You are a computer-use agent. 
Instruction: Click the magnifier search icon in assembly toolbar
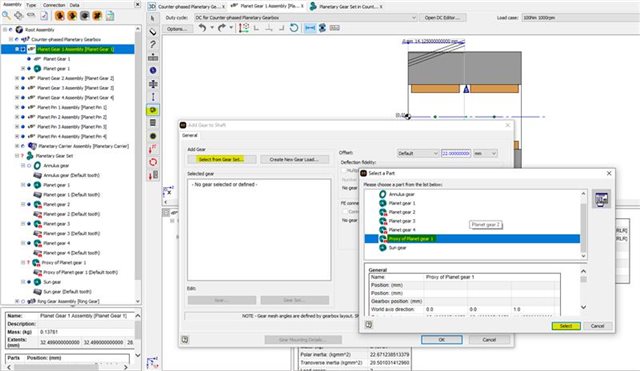coord(7,16)
